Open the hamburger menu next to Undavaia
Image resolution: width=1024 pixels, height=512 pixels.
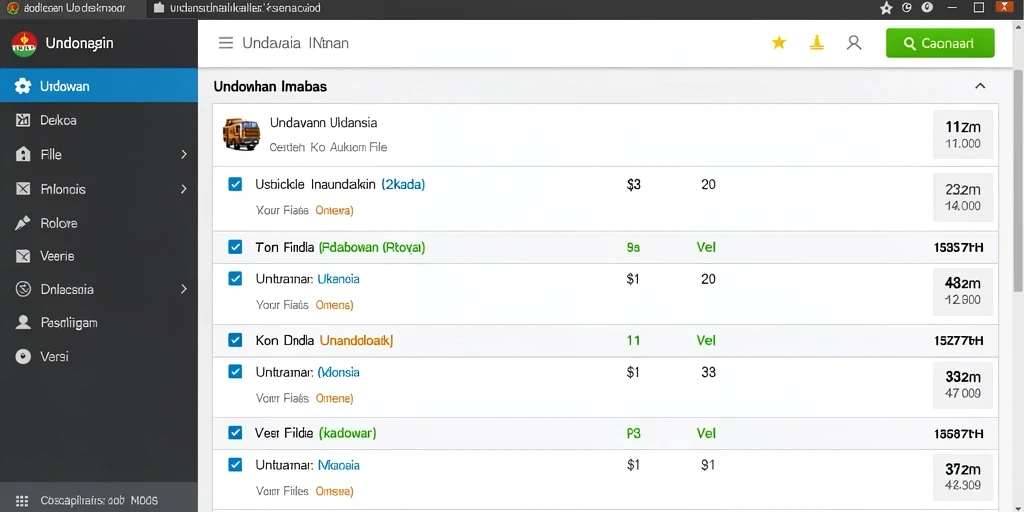pos(225,43)
